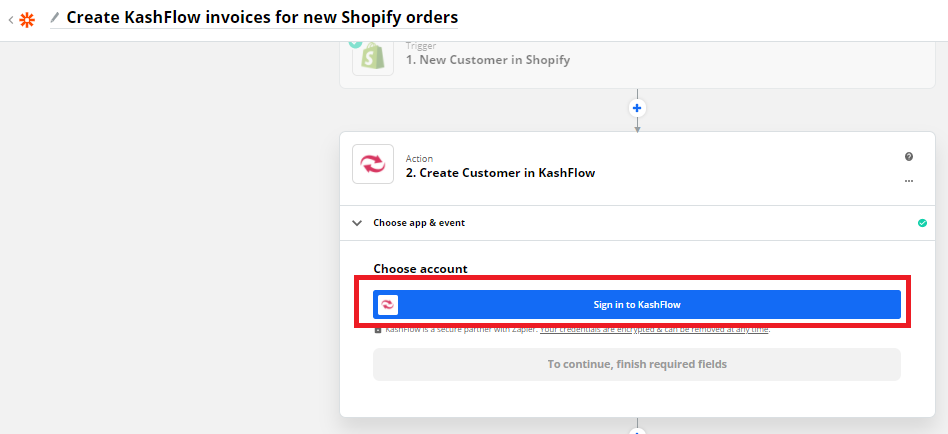Screen dimensions: 948x434
Task: Click the KashFlow logo inside the sign-in button
Action: [x=388, y=305]
